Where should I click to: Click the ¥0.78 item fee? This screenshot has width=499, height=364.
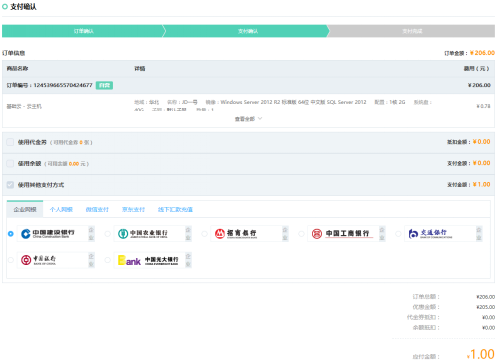tap(483, 106)
